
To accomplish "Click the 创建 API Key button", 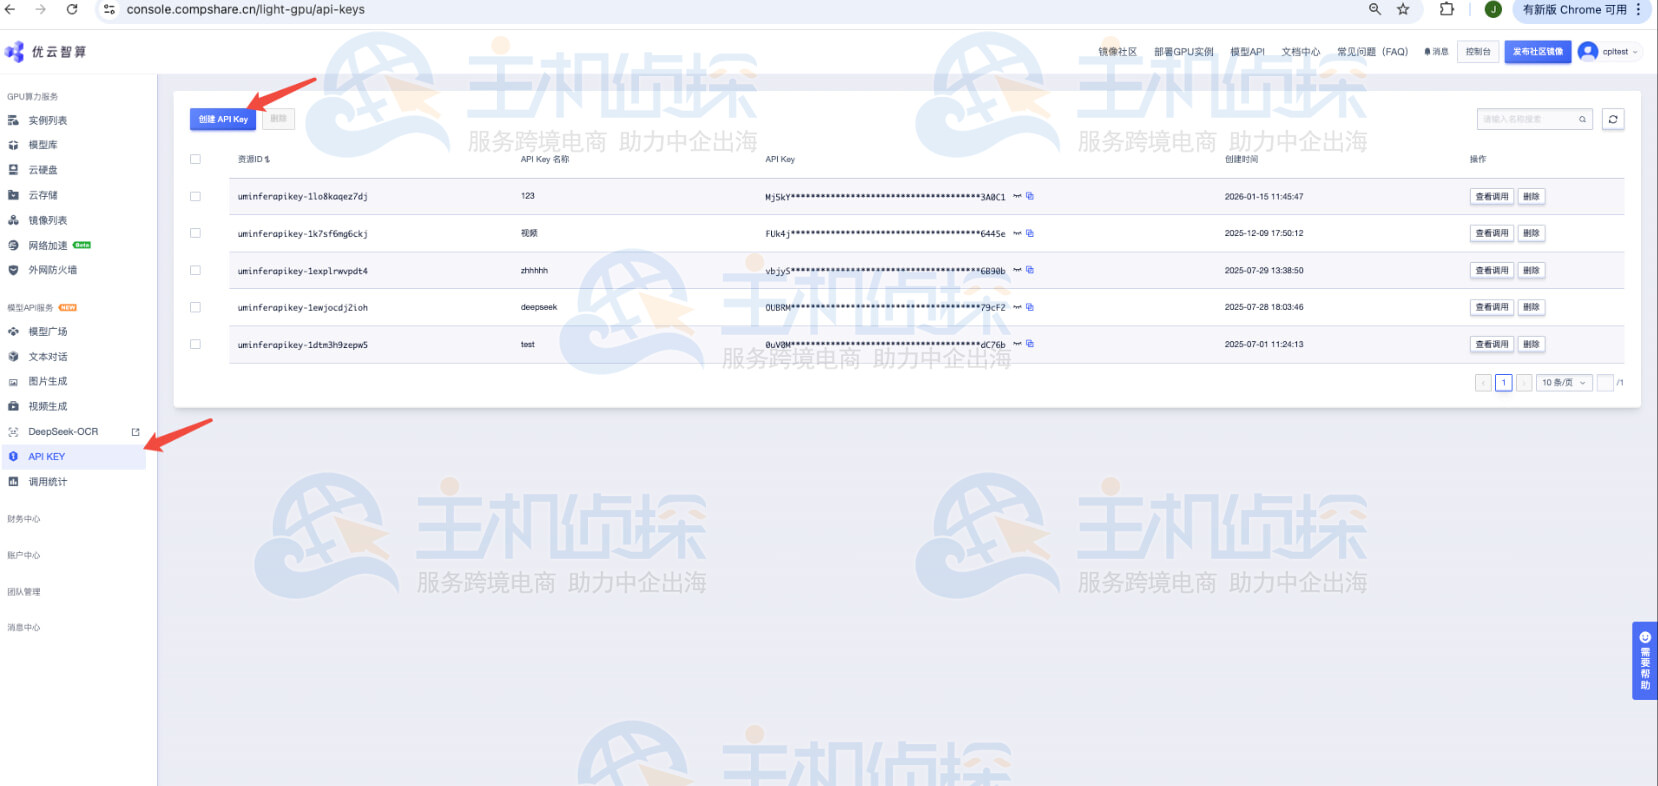I will (x=223, y=119).
